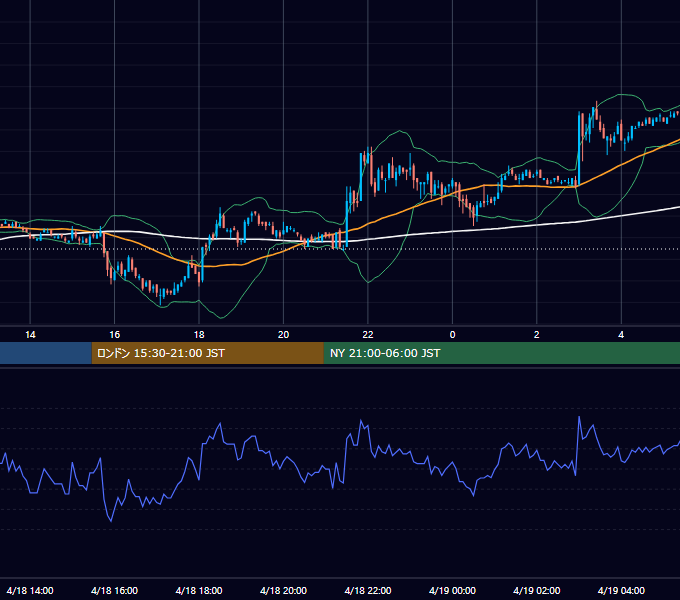Click the 4/19 04:00 date label

pos(621,590)
